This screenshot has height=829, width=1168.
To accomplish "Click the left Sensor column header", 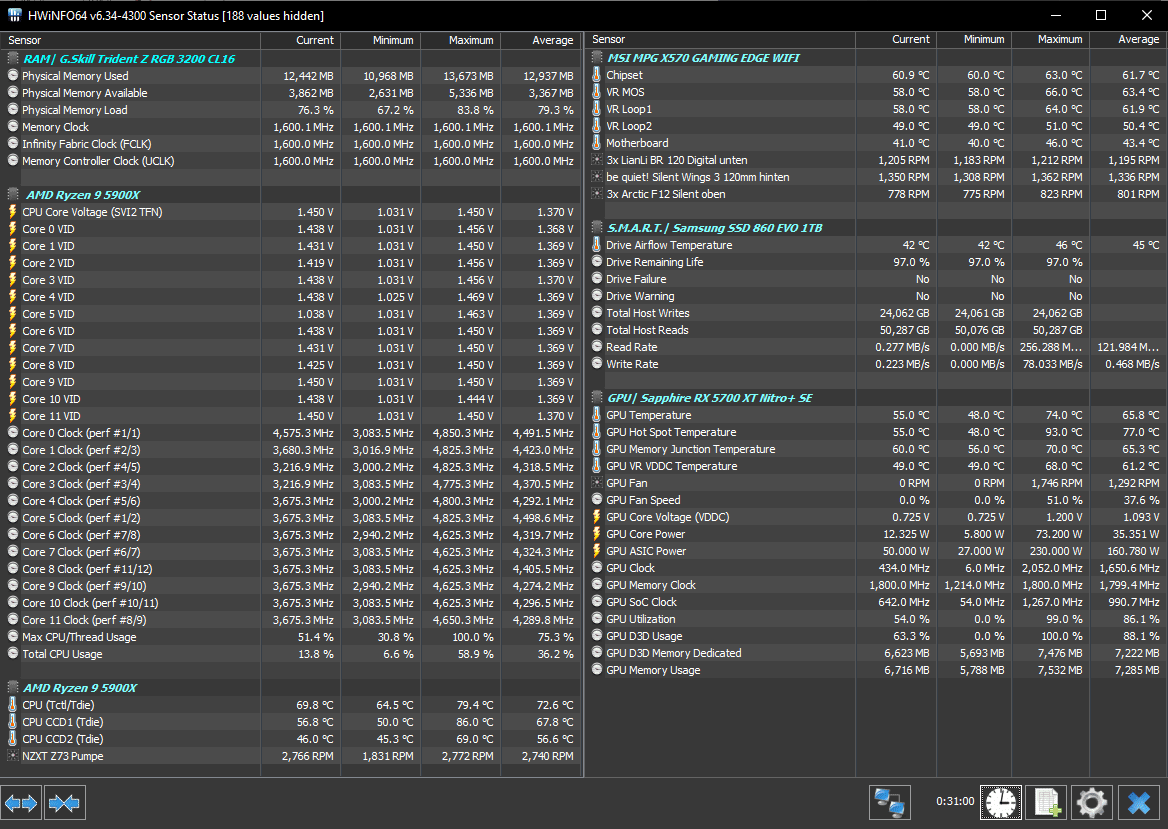I will [130, 40].
